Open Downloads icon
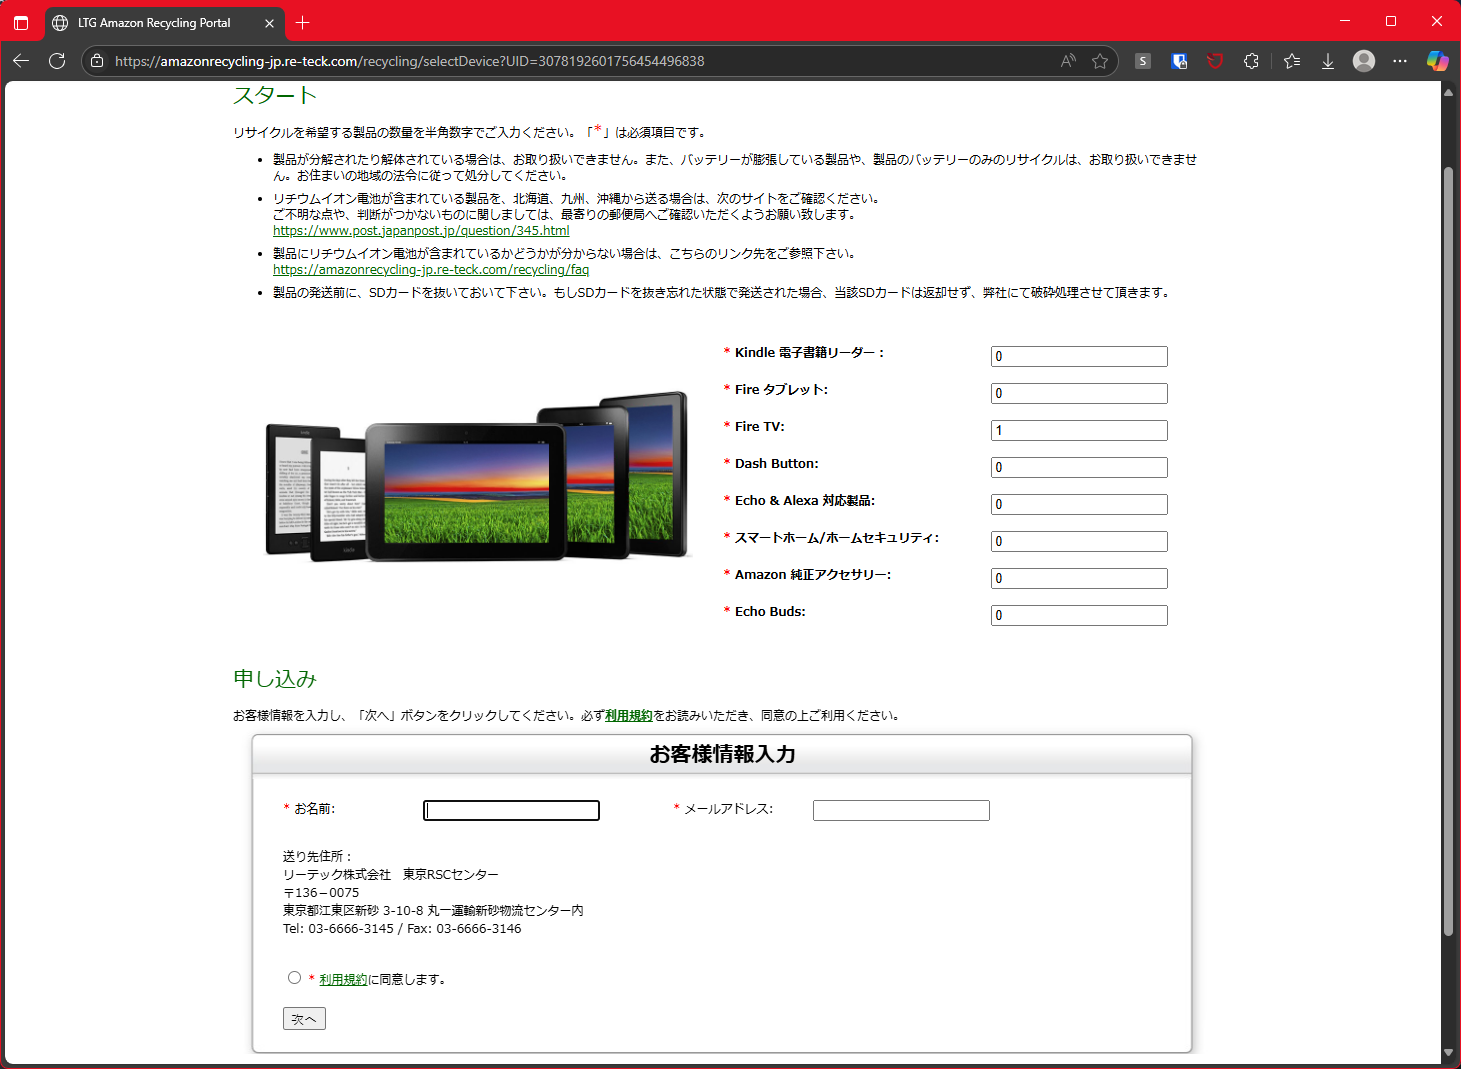This screenshot has width=1461, height=1069. point(1328,61)
